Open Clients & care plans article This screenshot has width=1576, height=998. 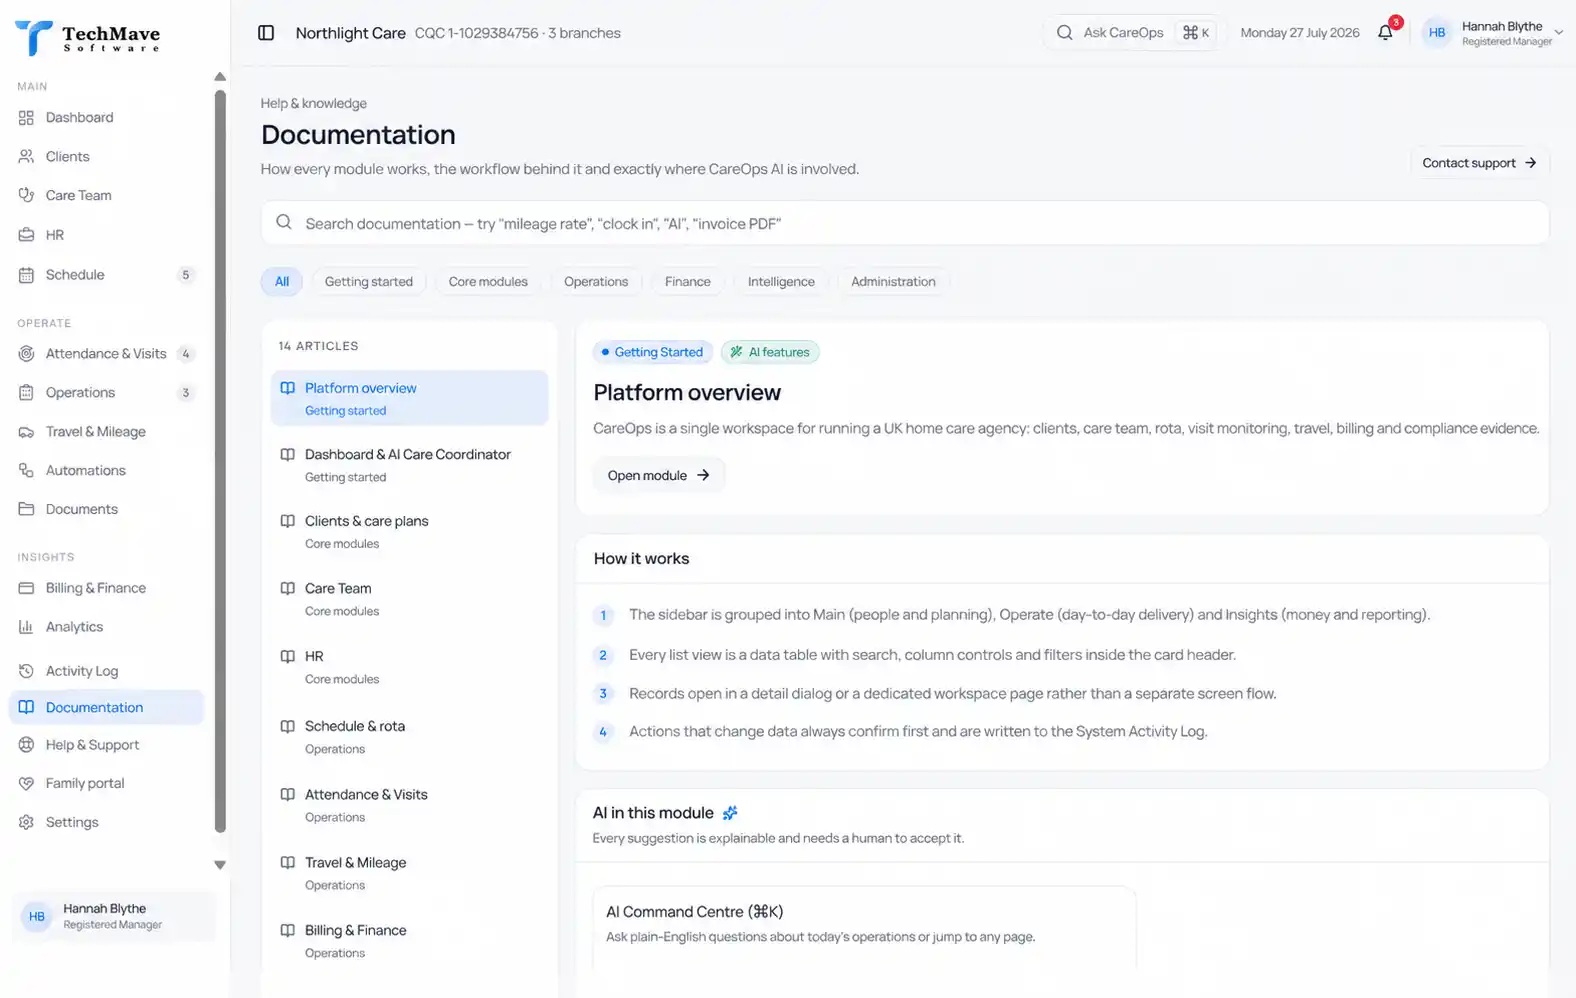pyautogui.click(x=409, y=532)
